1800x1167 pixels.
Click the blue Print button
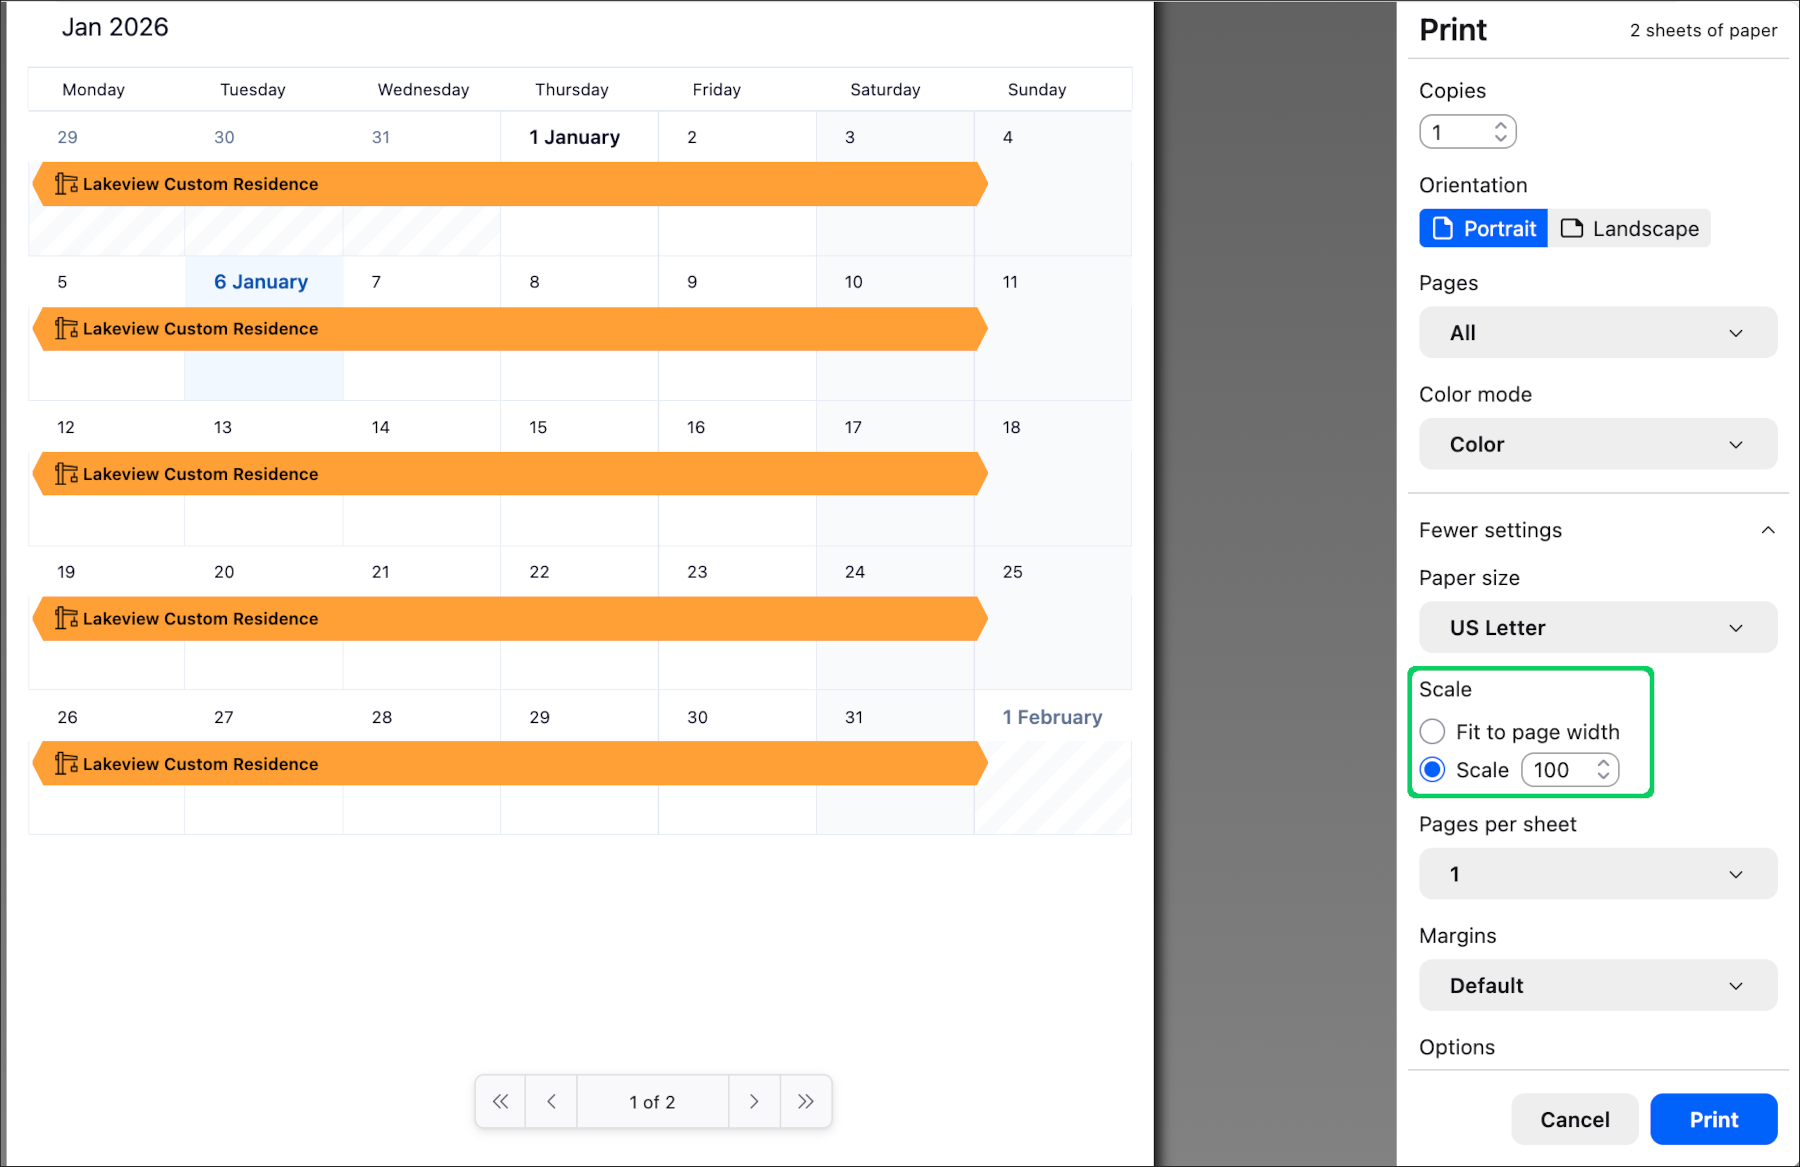pyautogui.click(x=1713, y=1120)
